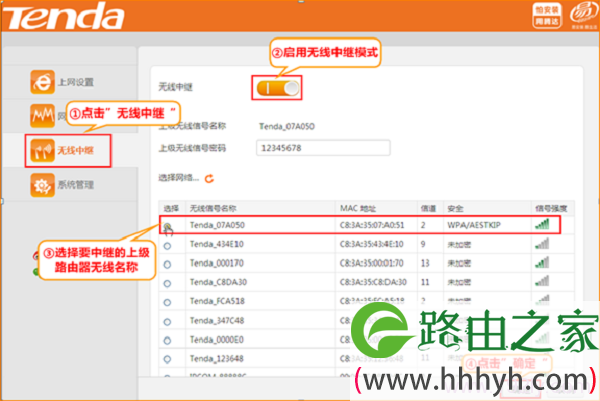The width and height of the screenshot is (600, 401).
Task: Click the Tenda_123648 network name
Action: [217, 359]
